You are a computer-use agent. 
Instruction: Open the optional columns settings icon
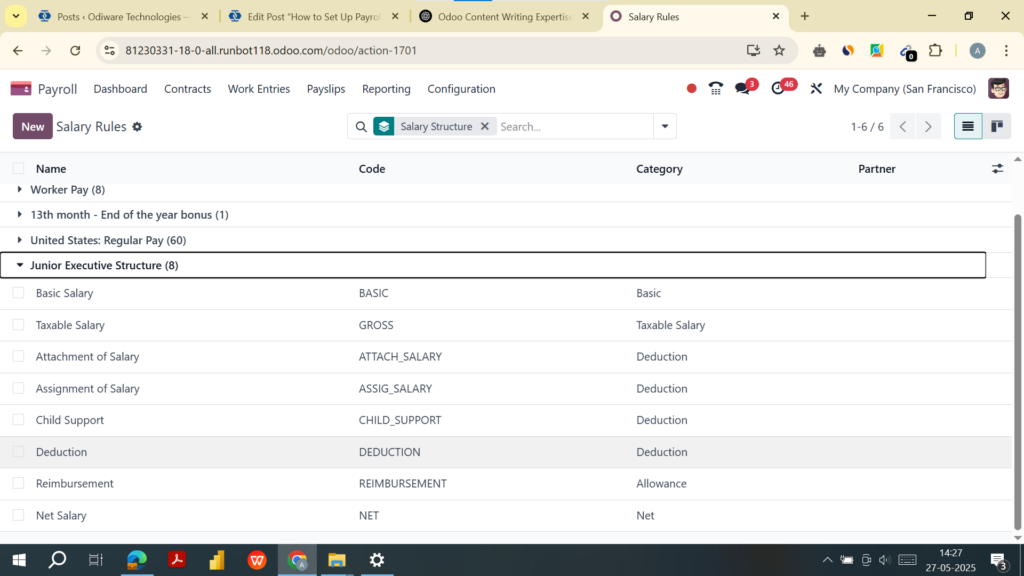click(997, 169)
